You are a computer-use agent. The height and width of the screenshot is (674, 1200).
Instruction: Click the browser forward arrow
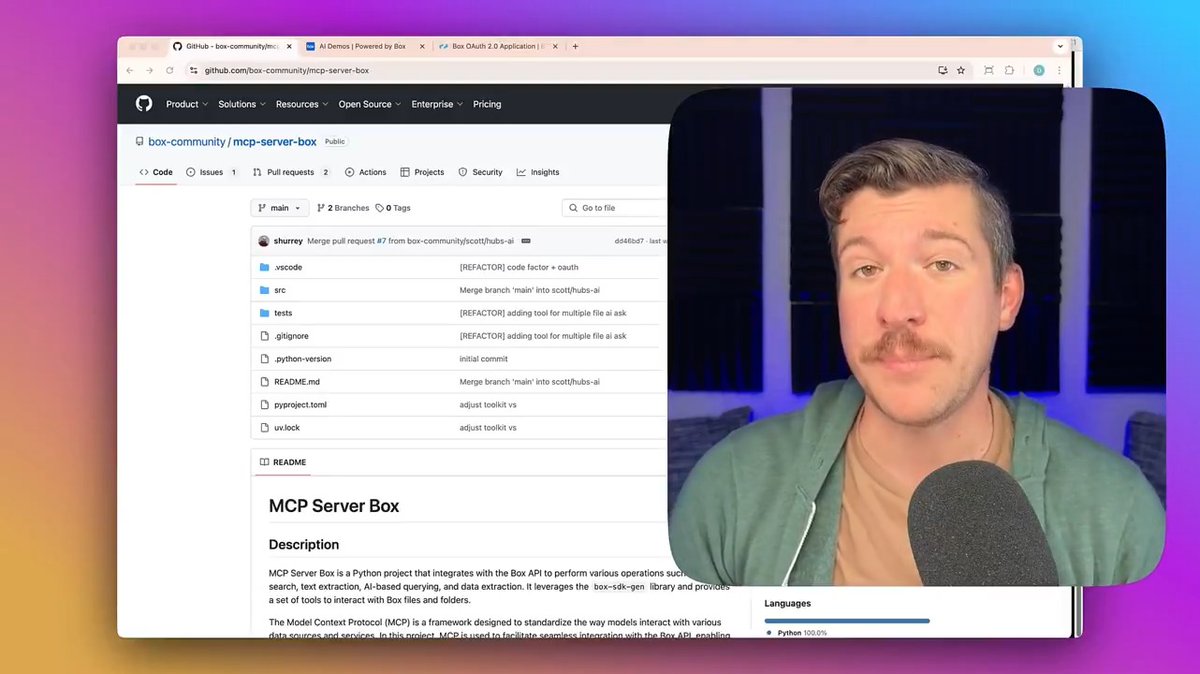click(x=150, y=70)
